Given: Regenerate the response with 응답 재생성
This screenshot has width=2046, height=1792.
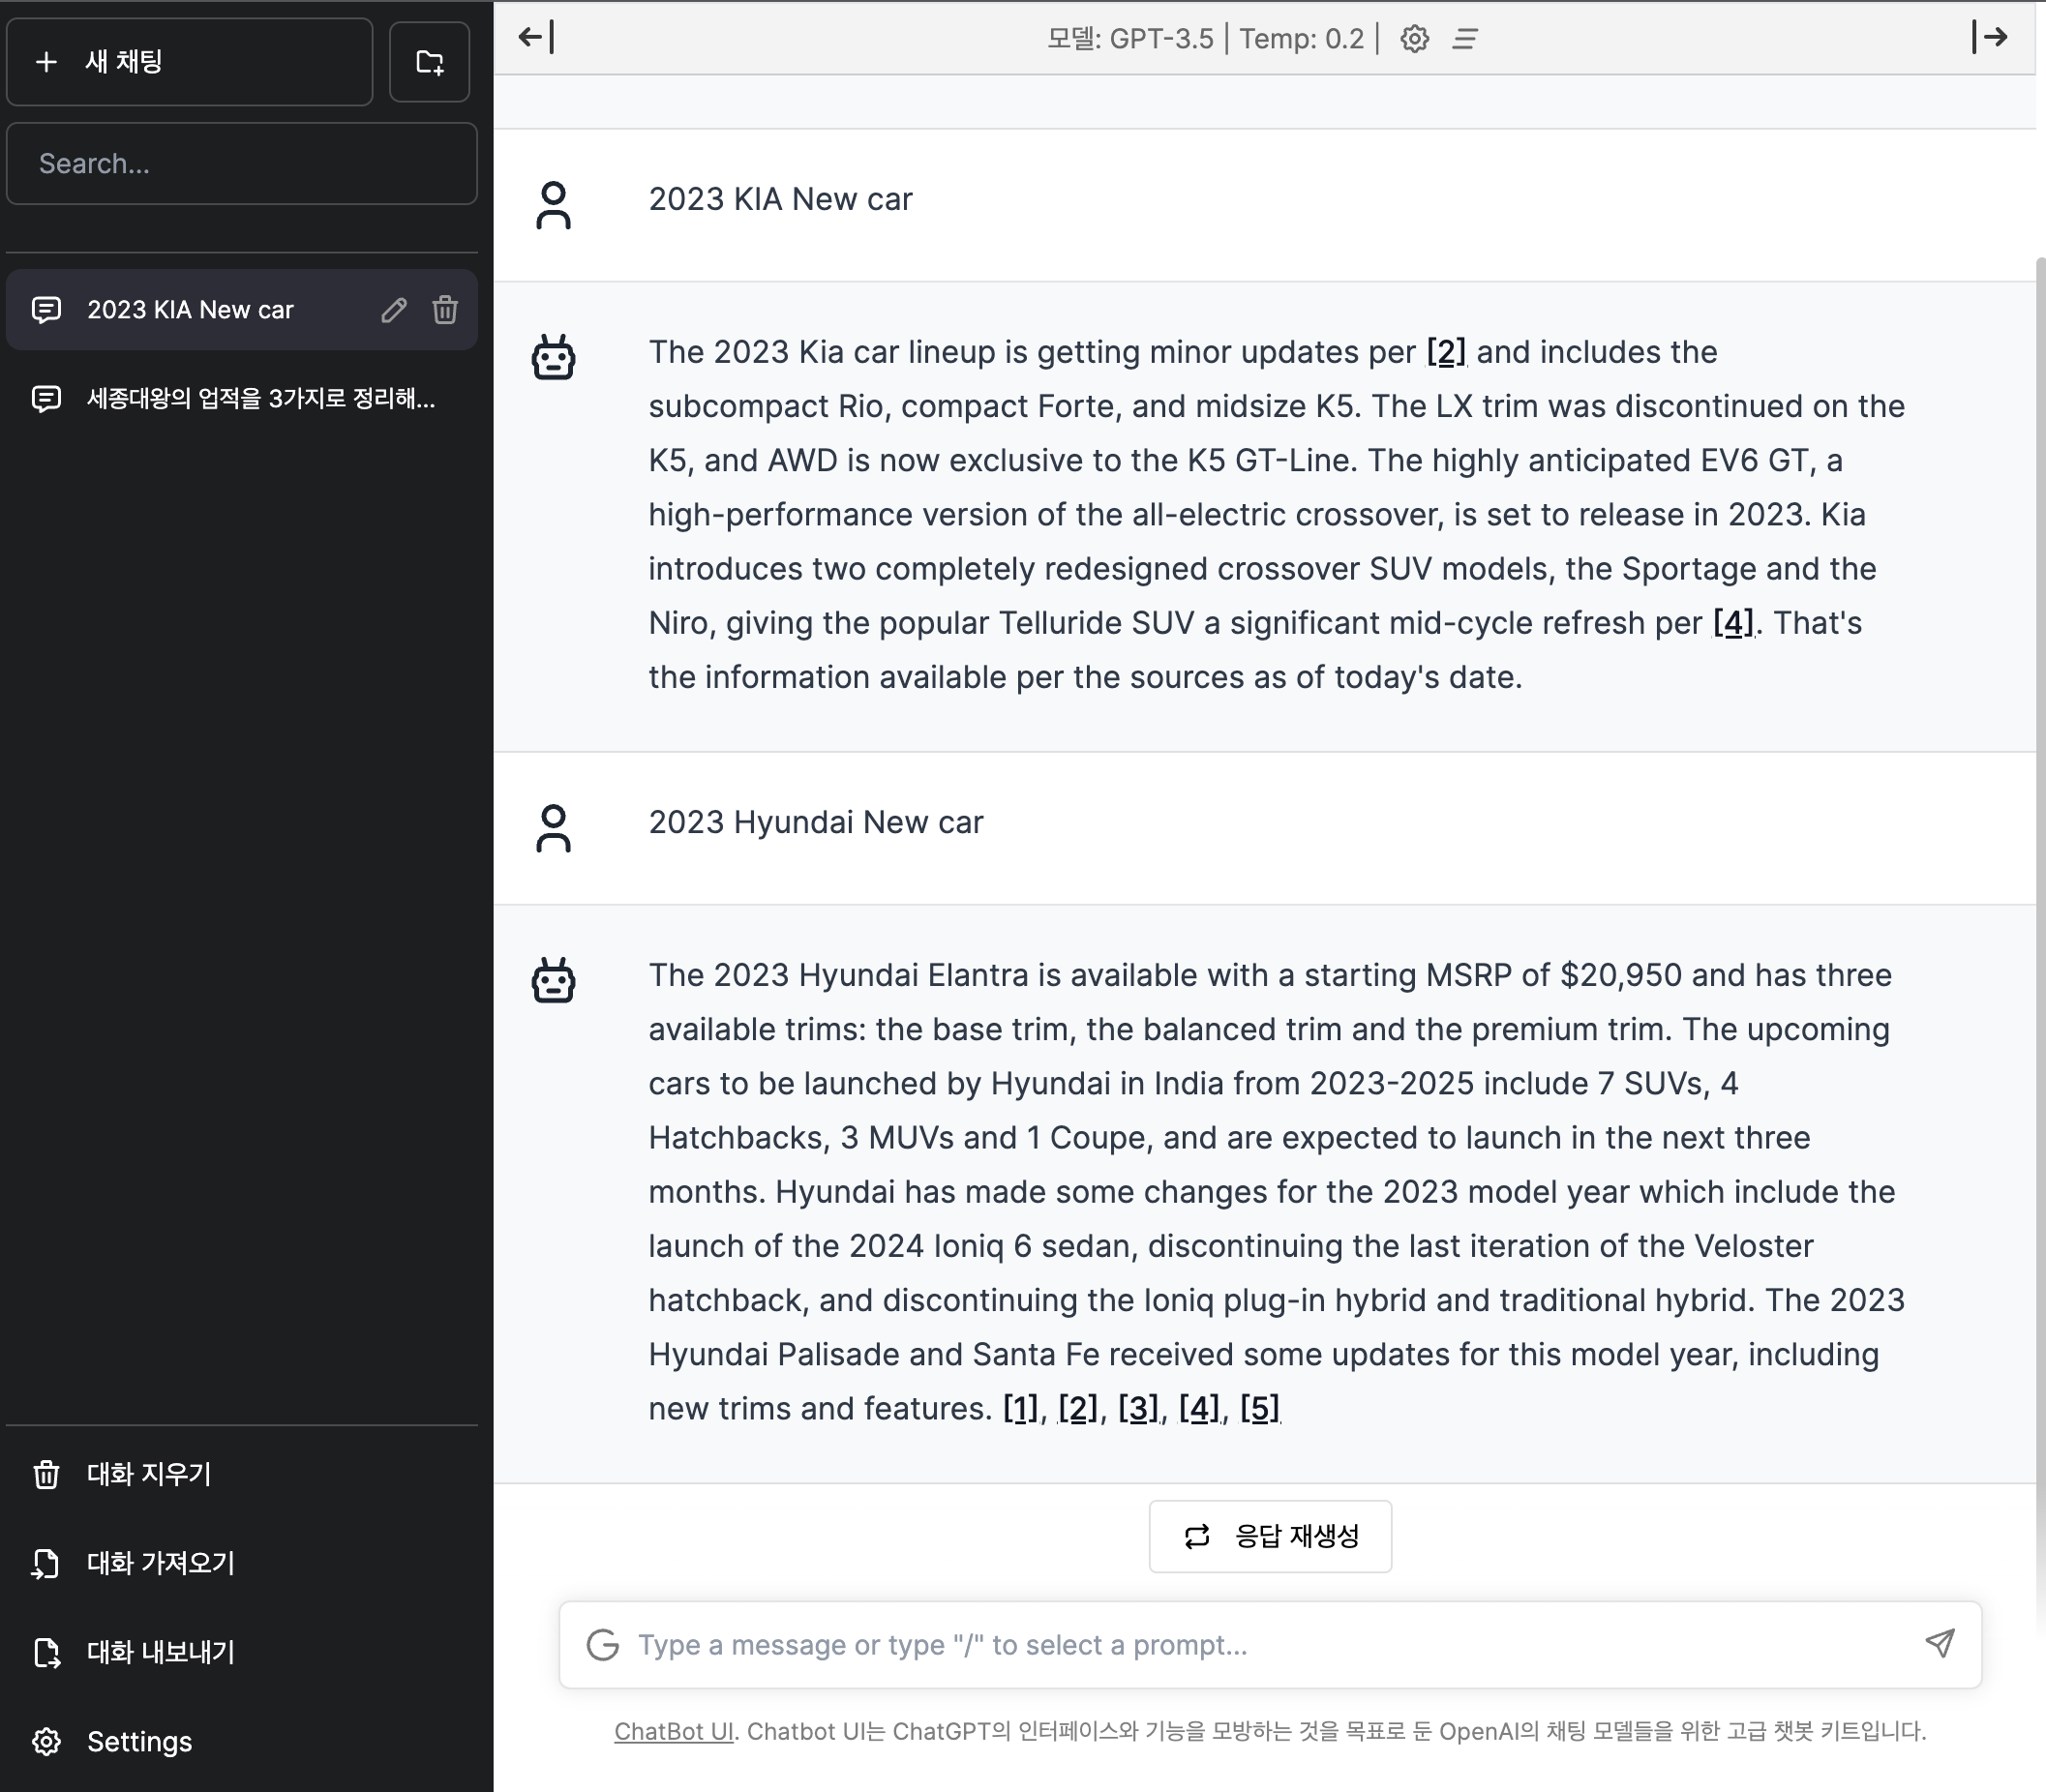Looking at the screenshot, I should pos(1268,1536).
